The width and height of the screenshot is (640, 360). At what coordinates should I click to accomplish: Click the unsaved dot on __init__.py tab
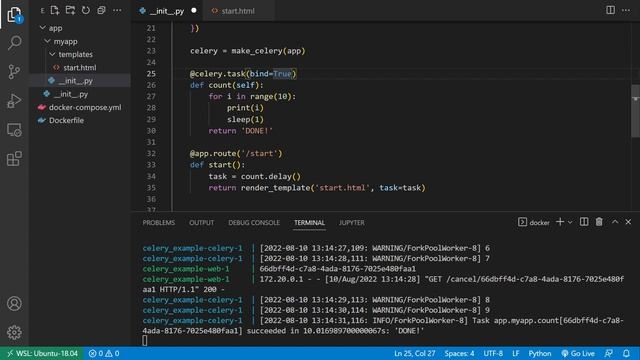(x=194, y=11)
